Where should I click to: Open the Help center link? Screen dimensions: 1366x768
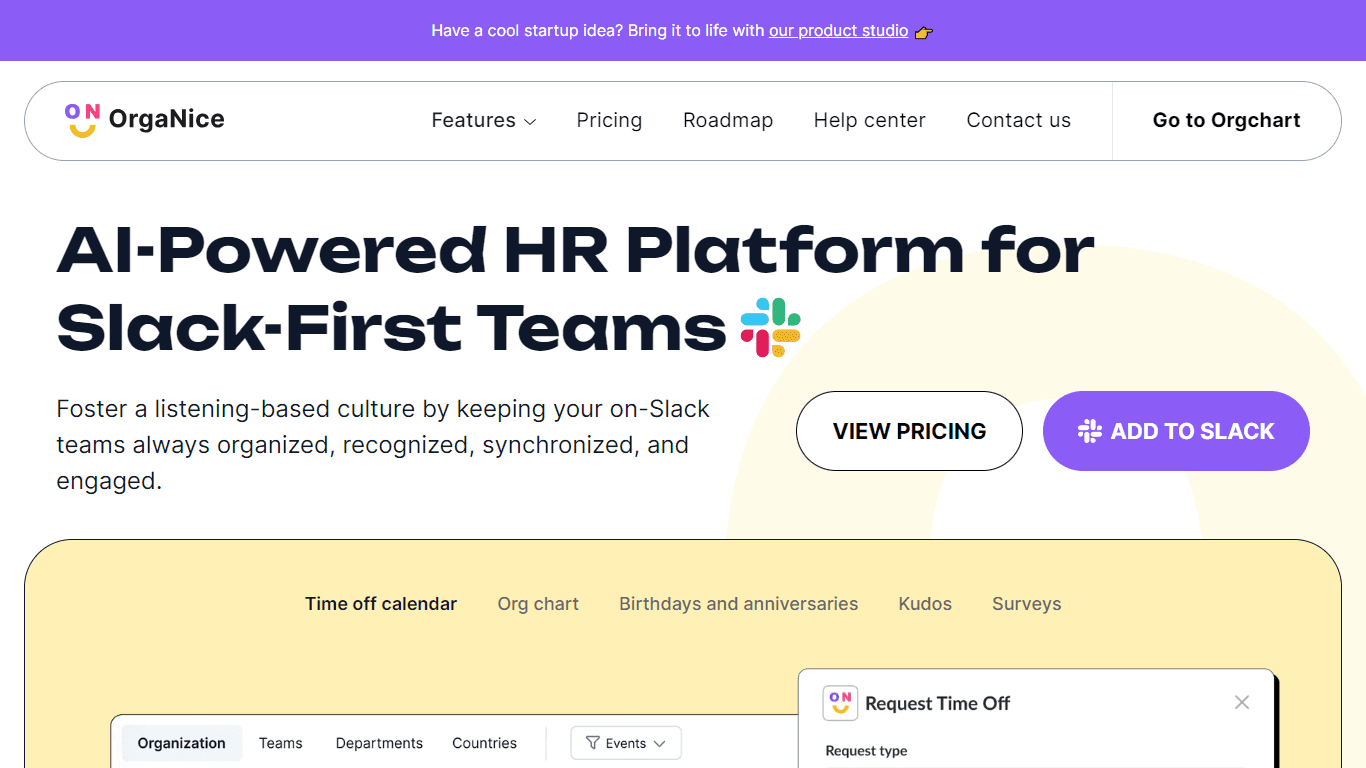click(x=870, y=120)
